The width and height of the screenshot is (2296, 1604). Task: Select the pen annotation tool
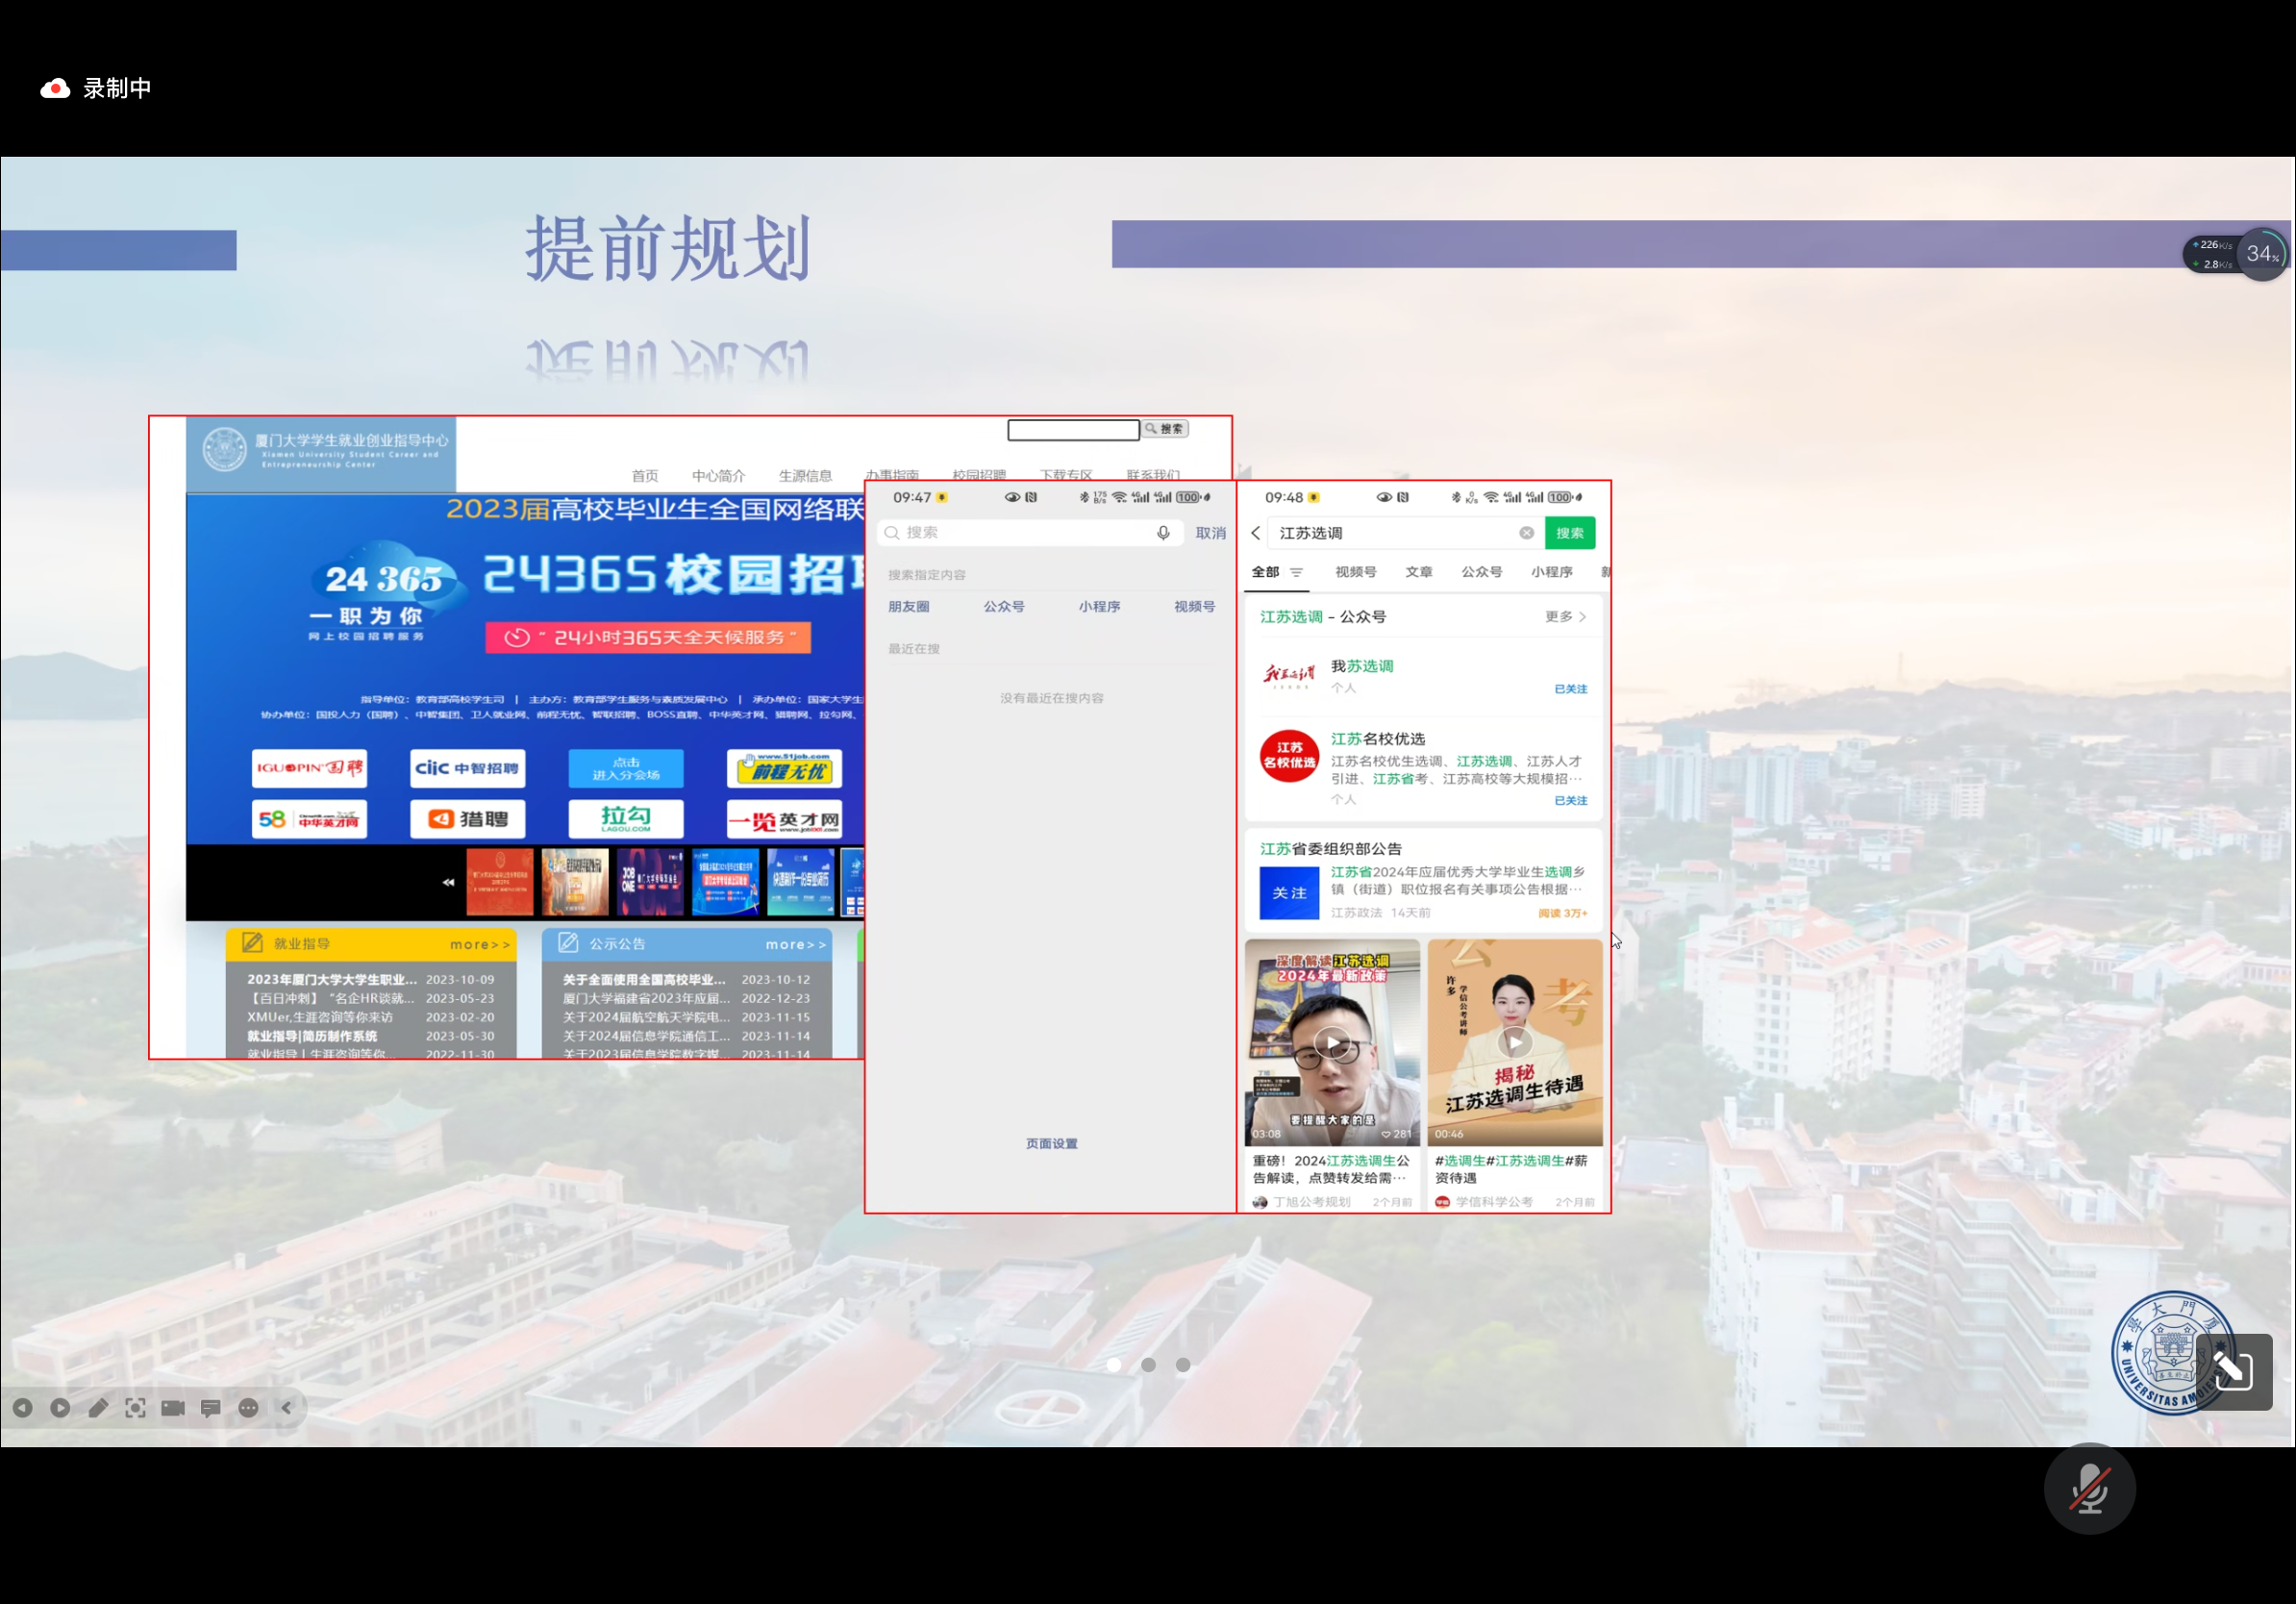tap(98, 1408)
